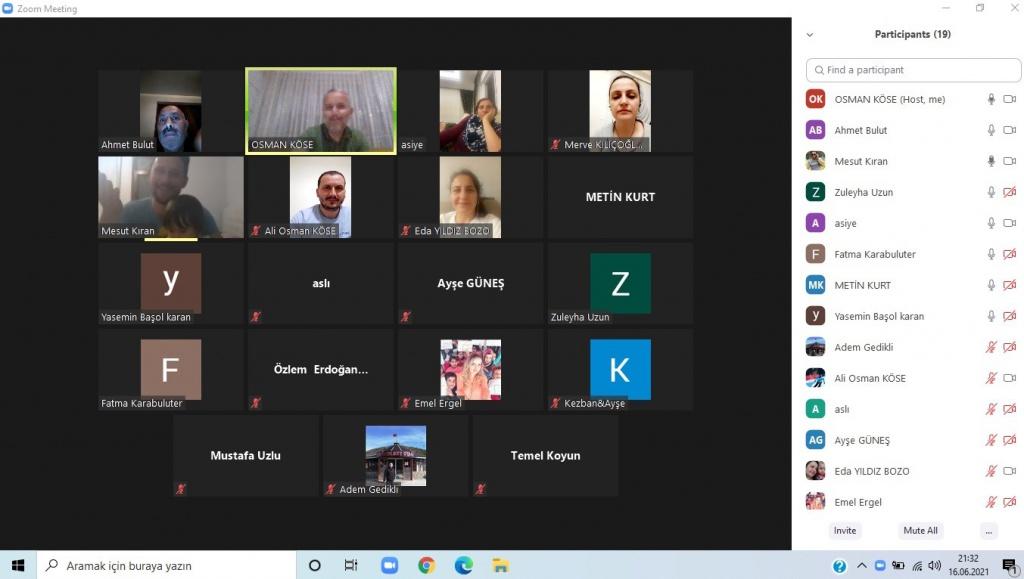Viewport: 1024px width, 579px height.
Task: Select Kezban&Ayşe's K avatar tile
Action: pyautogui.click(x=620, y=369)
